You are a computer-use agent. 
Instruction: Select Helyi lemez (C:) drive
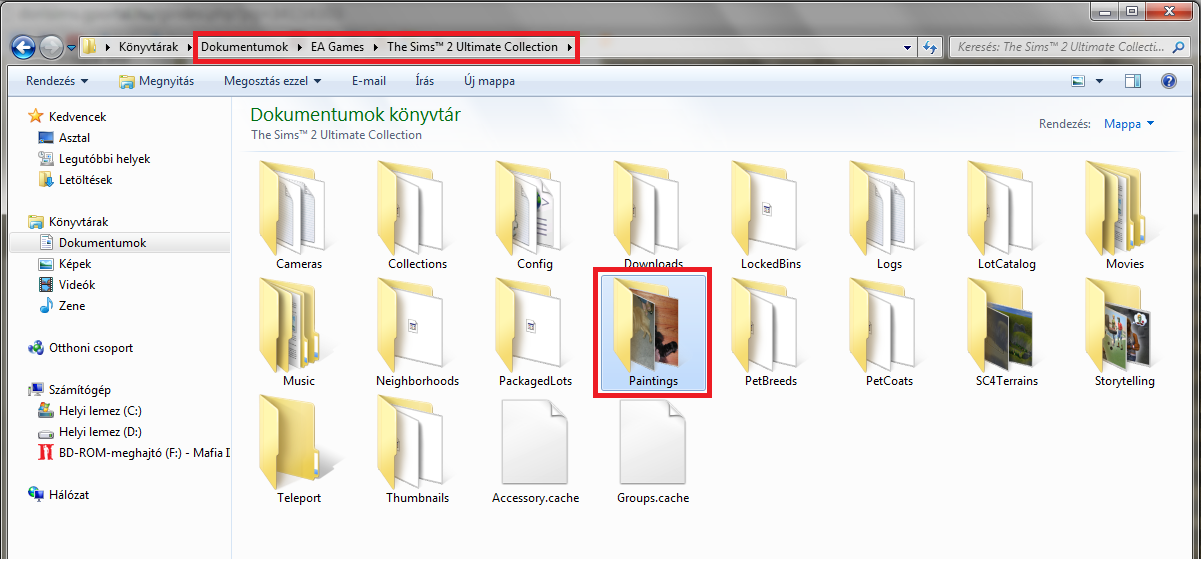tap(100, 411)
